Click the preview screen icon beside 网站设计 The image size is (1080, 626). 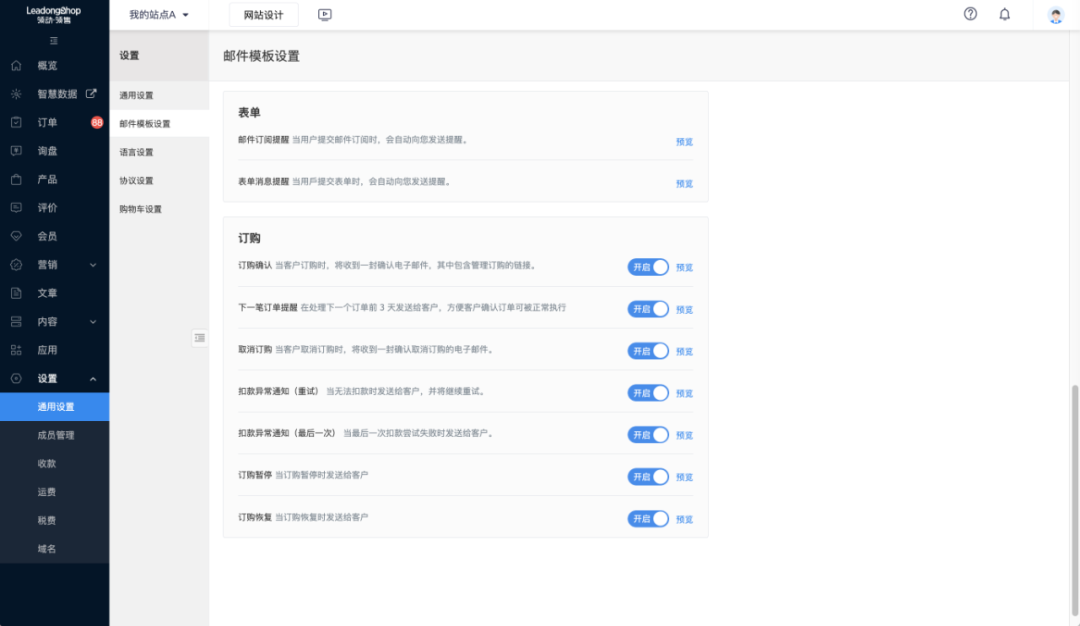tap(324, 15)
